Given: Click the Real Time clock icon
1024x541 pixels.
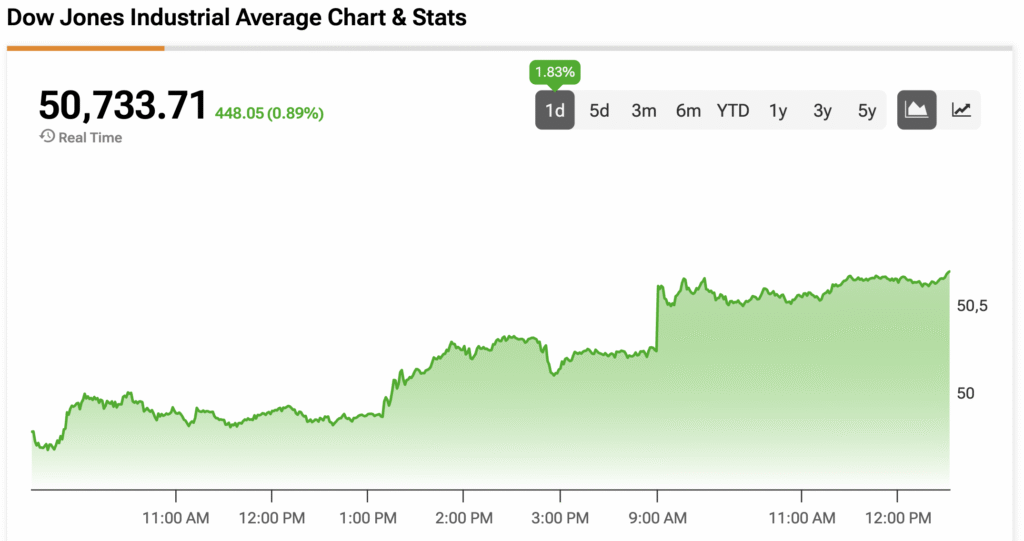Looking at the screenshot, I should click(x=47, y=136).
